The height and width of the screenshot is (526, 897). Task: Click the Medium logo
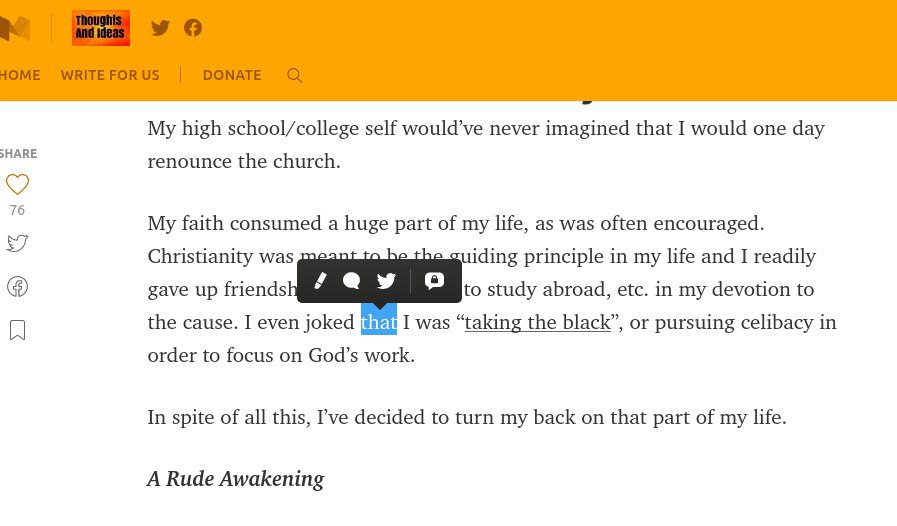pos(15,28)
